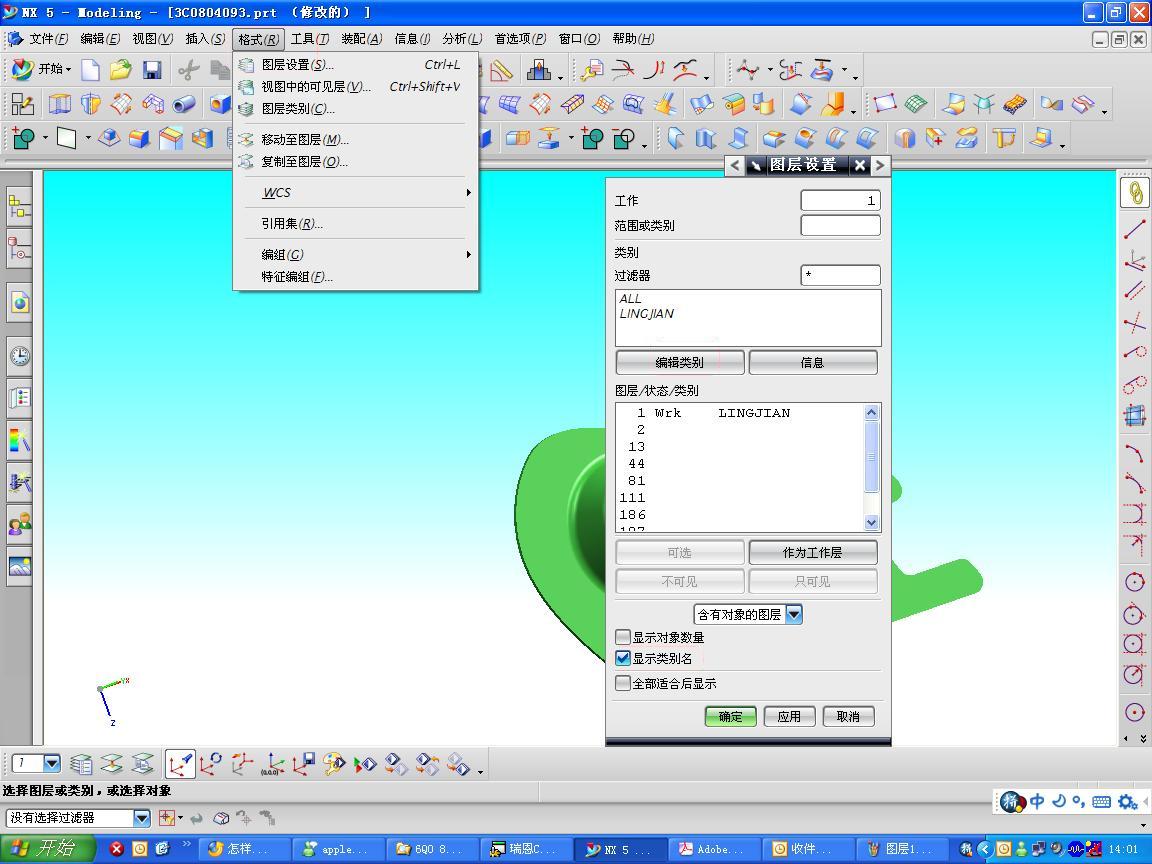1152x864 pixels.
Task: Open the 工具 menu
Action: point(309,39)
